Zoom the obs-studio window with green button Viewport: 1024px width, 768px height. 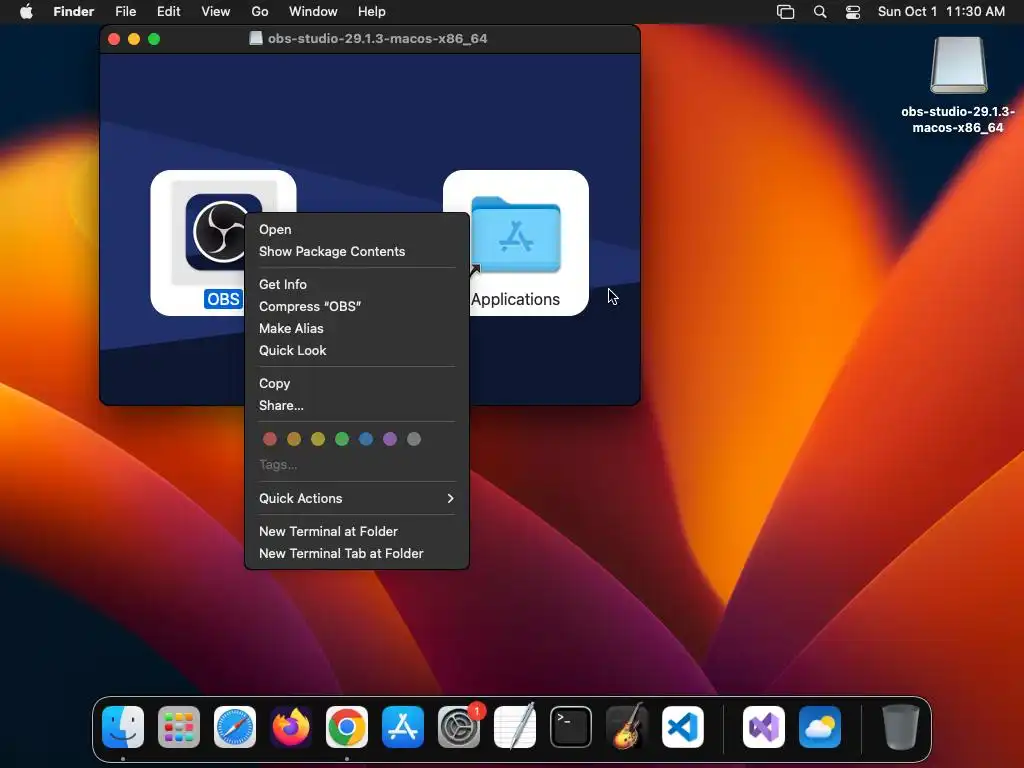pyautogui.click(x=154, y=39)
